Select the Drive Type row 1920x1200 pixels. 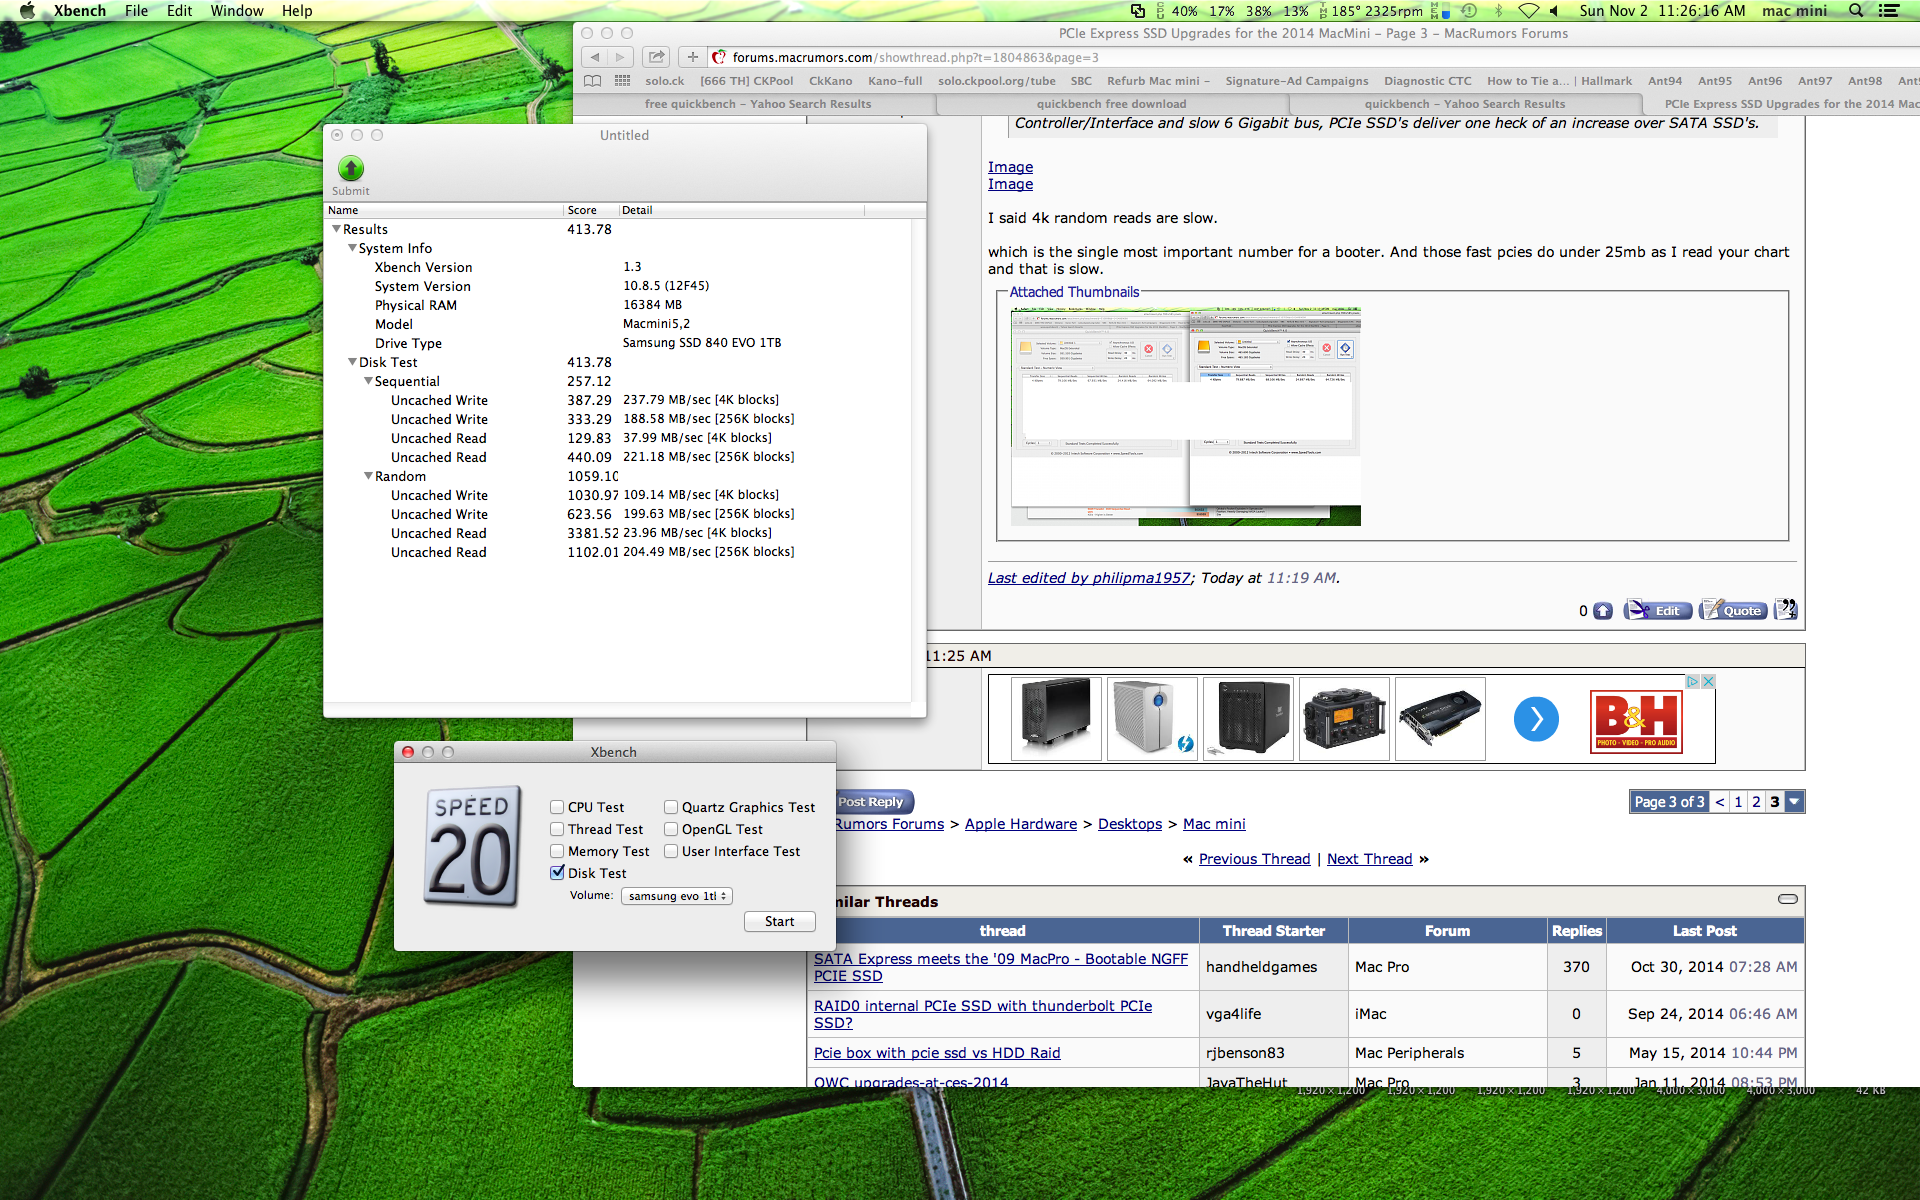[x=617, y=343]
